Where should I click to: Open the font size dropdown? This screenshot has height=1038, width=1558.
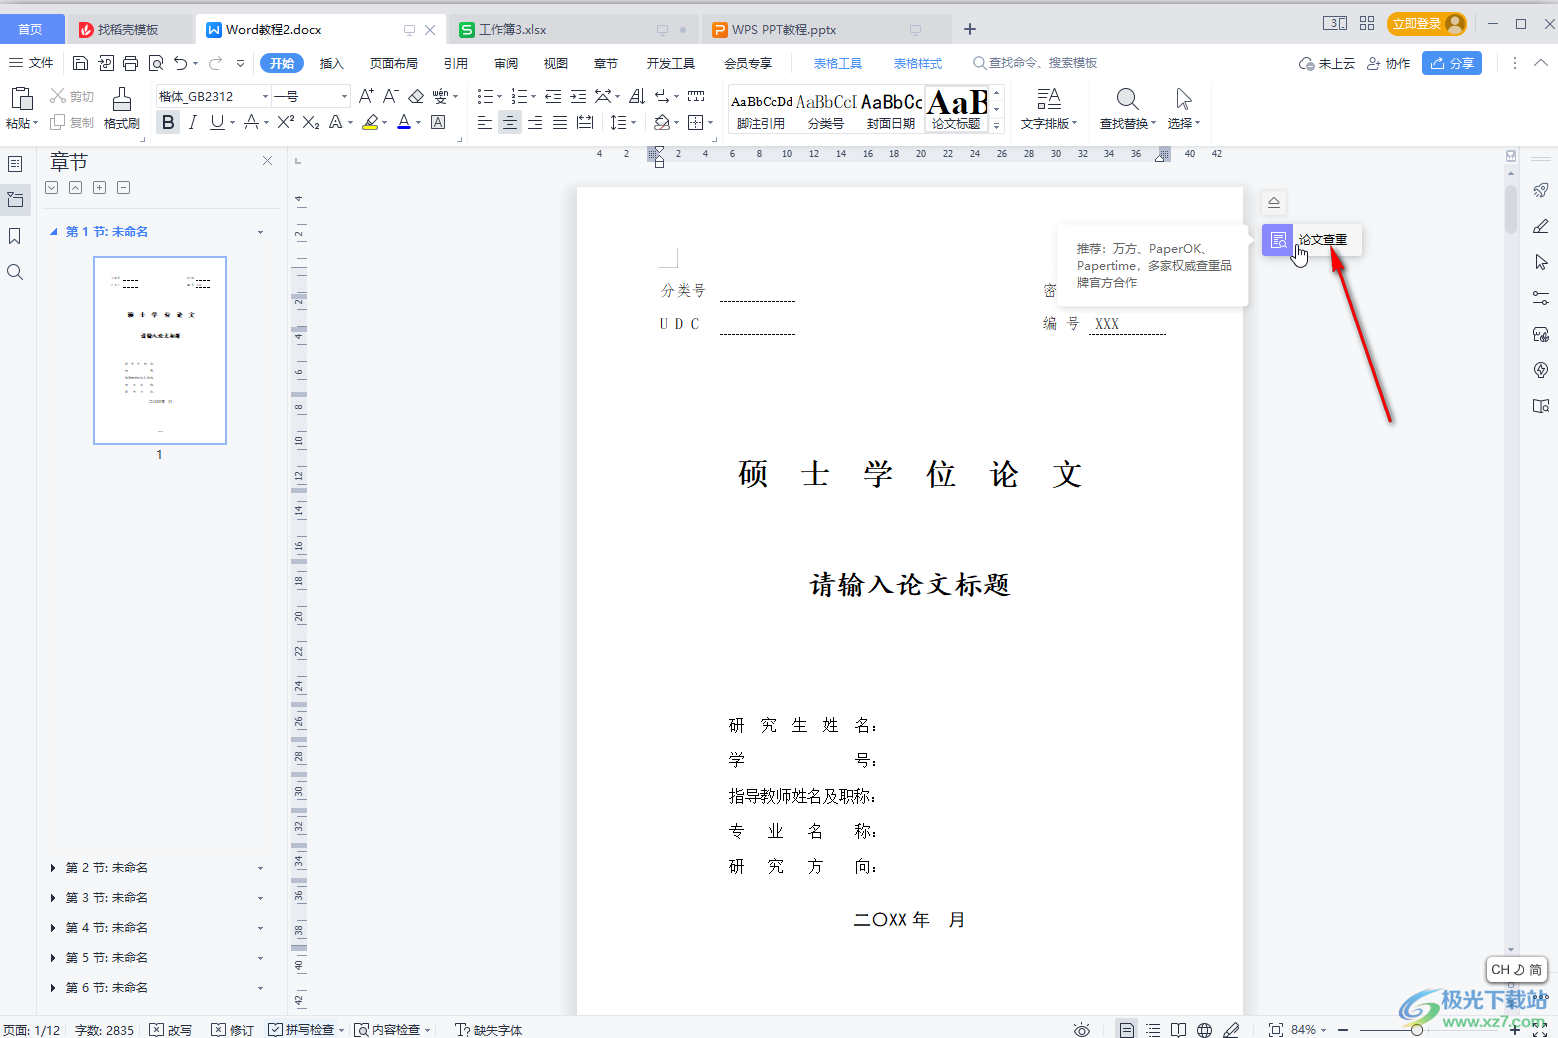coord(344,96)
